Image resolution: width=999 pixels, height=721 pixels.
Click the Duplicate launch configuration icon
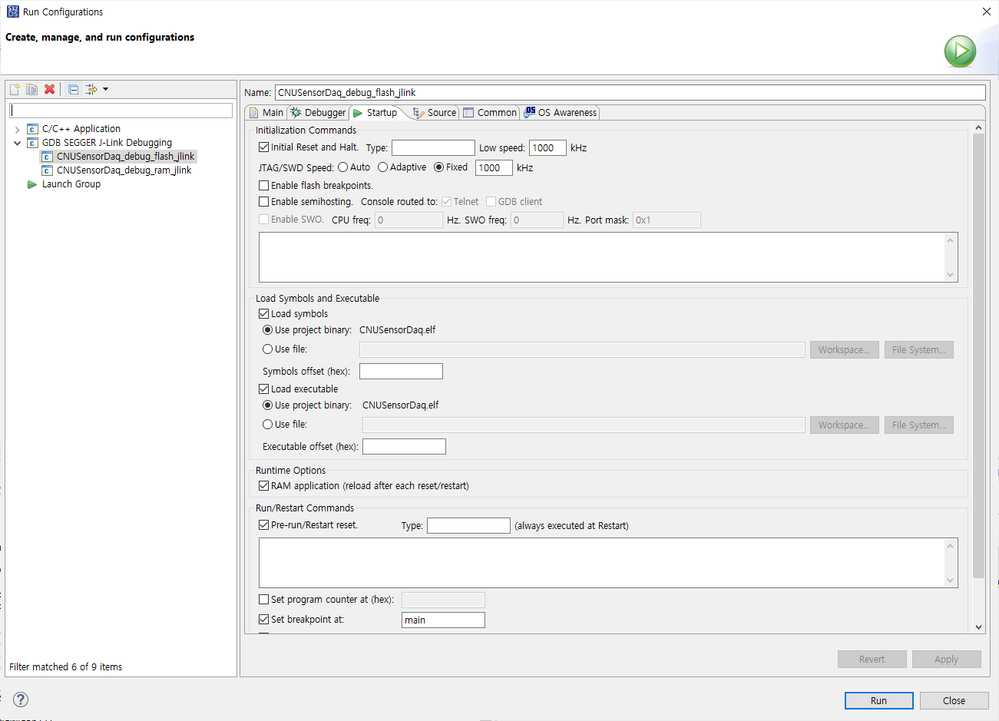point(31,90)
